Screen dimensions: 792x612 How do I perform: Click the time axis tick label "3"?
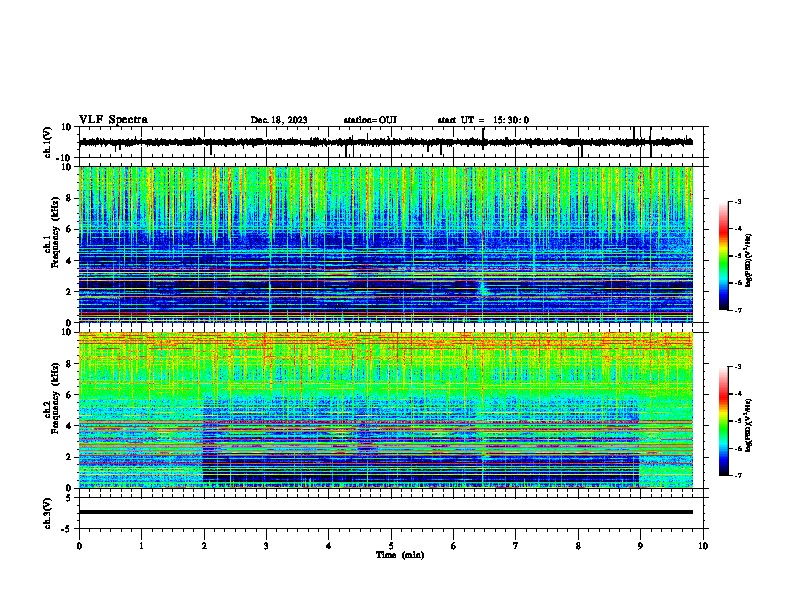(x=266, y=546)
